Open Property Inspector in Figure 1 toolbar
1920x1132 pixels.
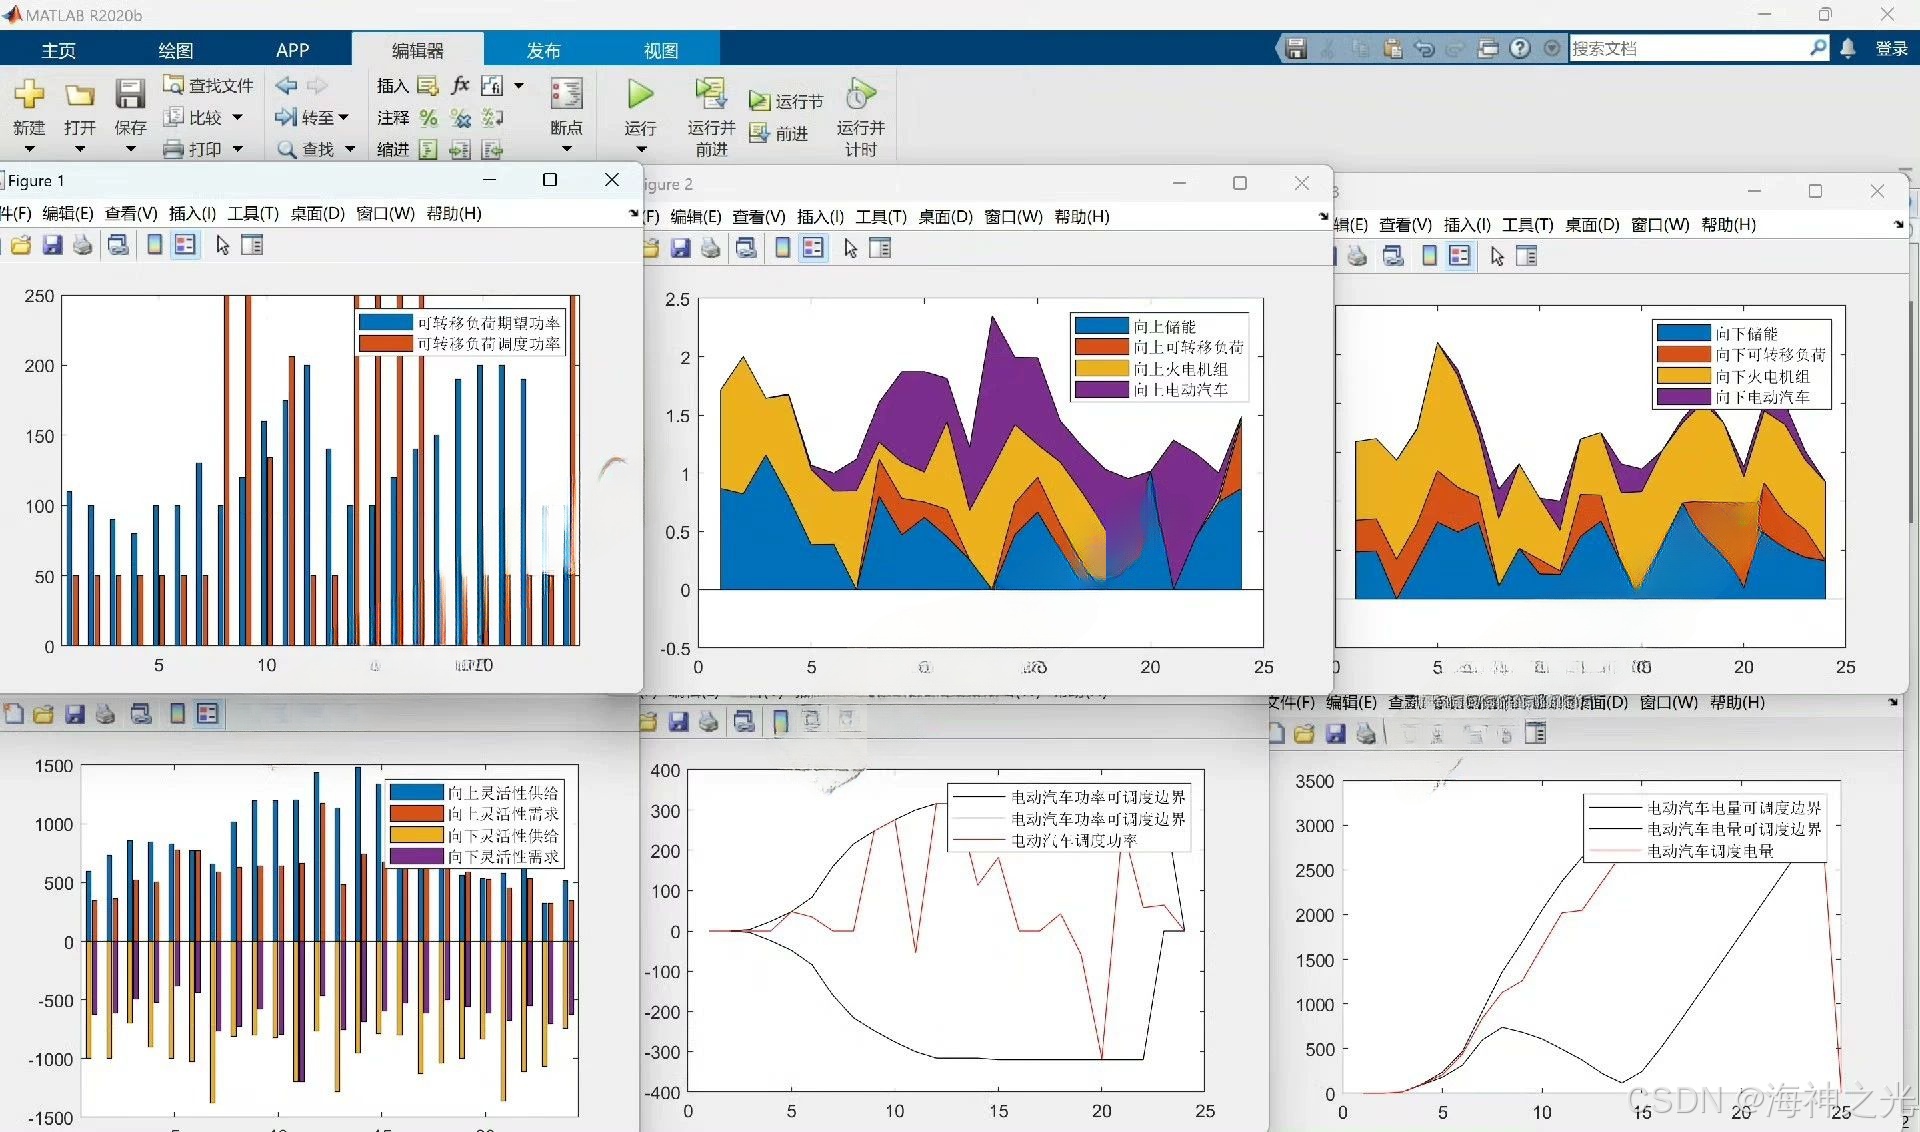(x=252, y=245)
